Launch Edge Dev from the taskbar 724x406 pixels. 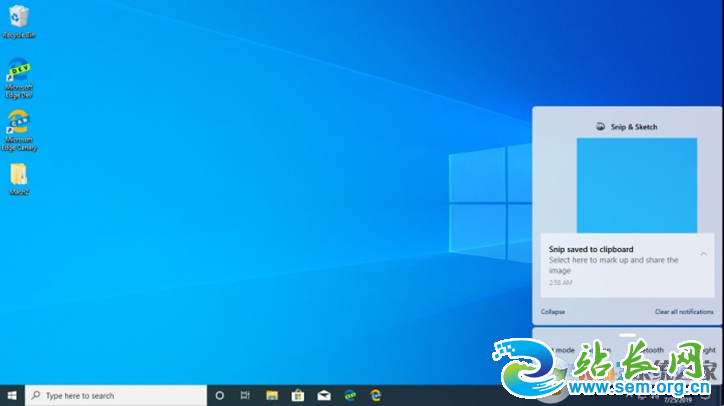coord(350,395)
